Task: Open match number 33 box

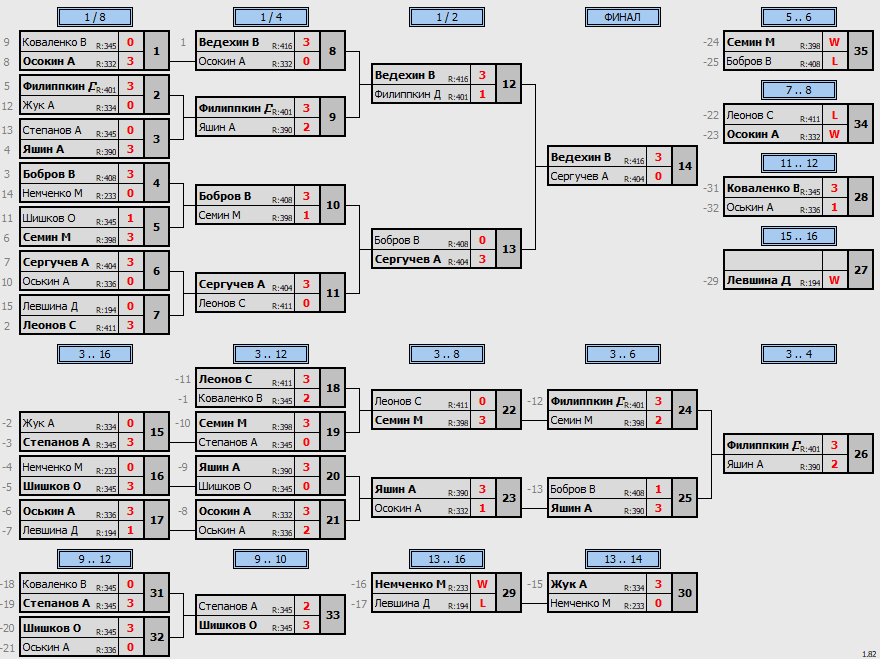Action: point(333,615)
